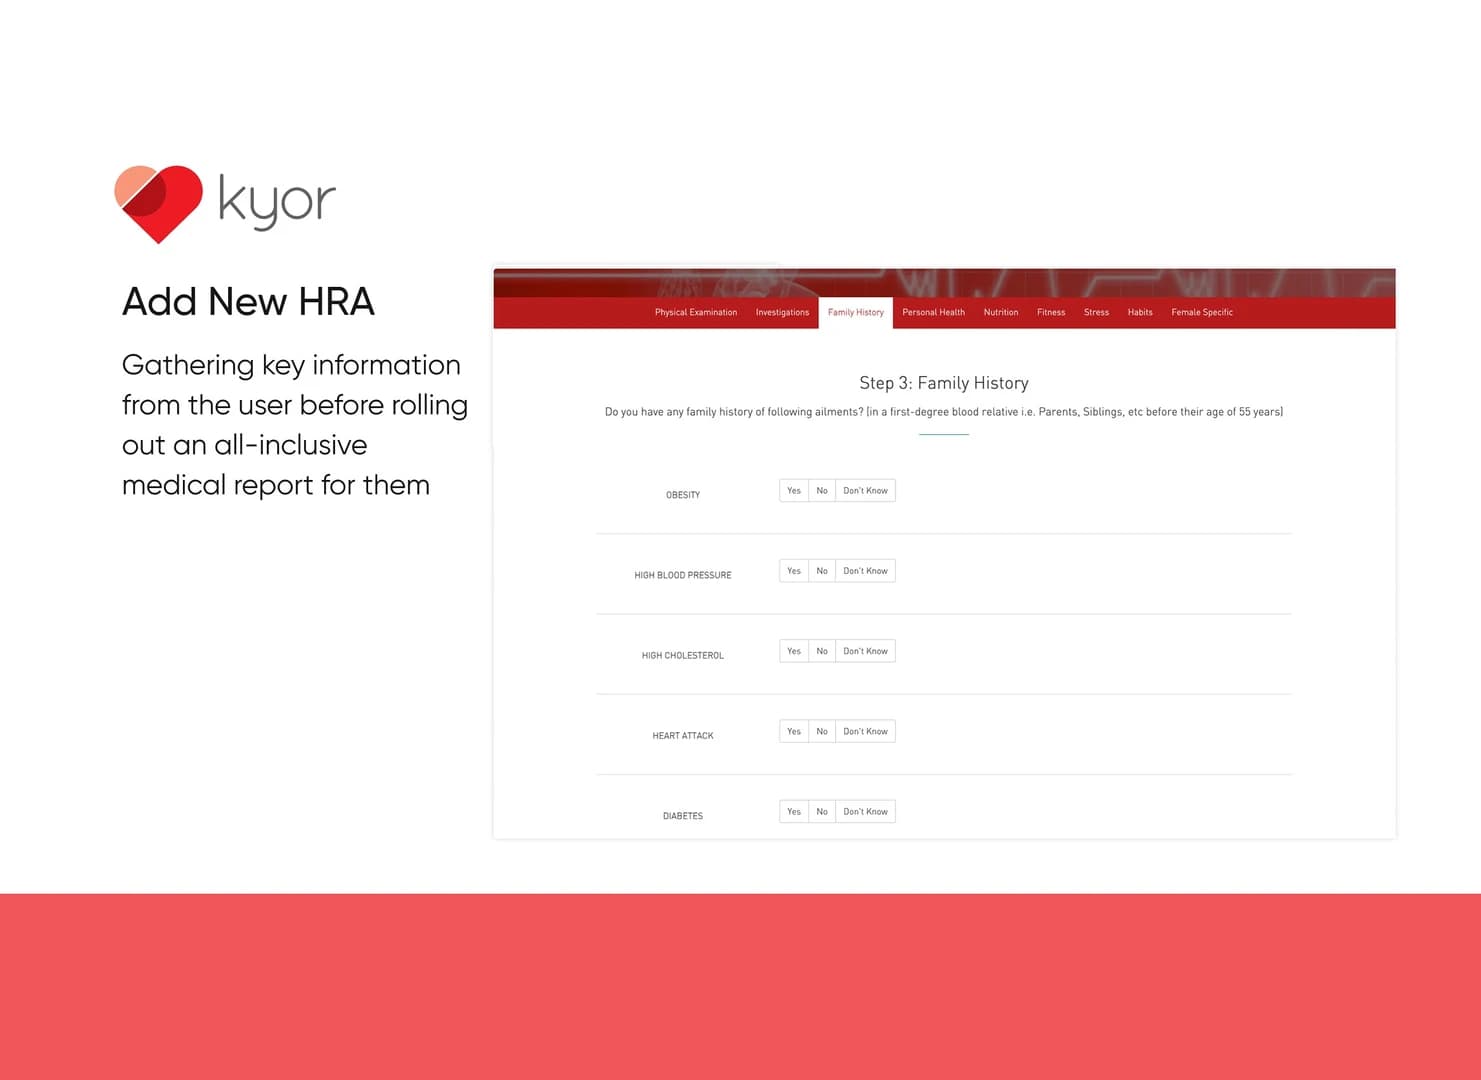Viewport: 1481px width, 1080px height.
Task: Click the HEART ATTACK label
Action: pos(683,736)
